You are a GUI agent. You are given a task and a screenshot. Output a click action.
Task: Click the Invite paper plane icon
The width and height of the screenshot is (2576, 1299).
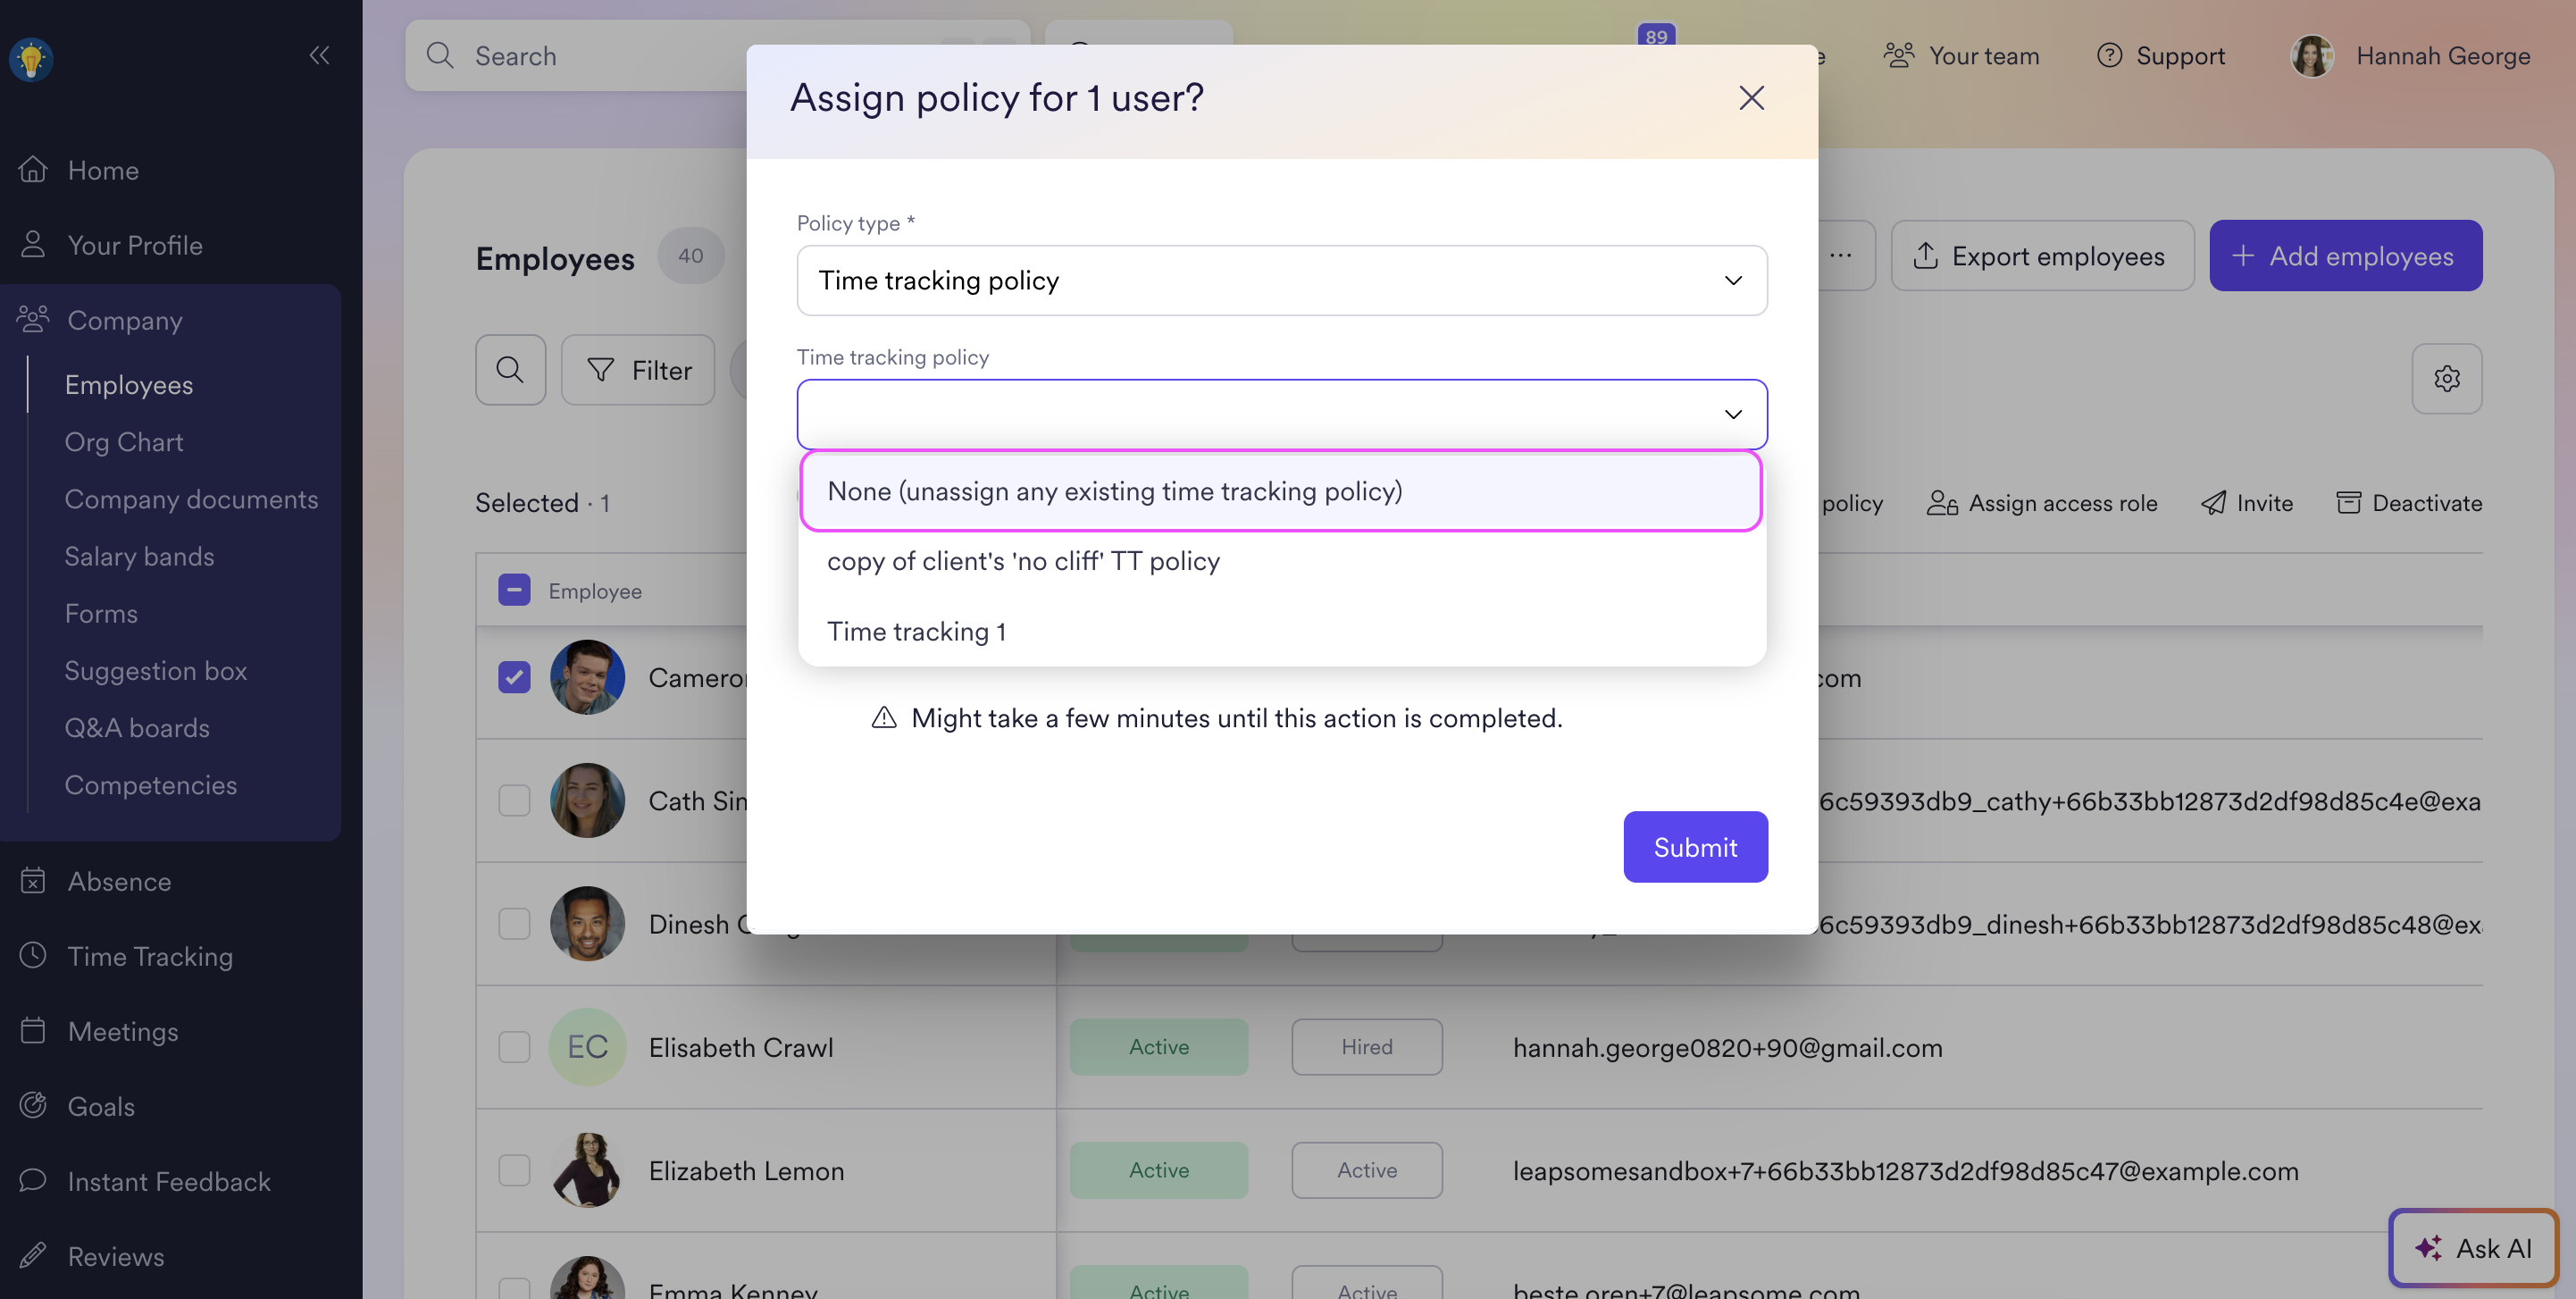click(x=2213, y=503)
